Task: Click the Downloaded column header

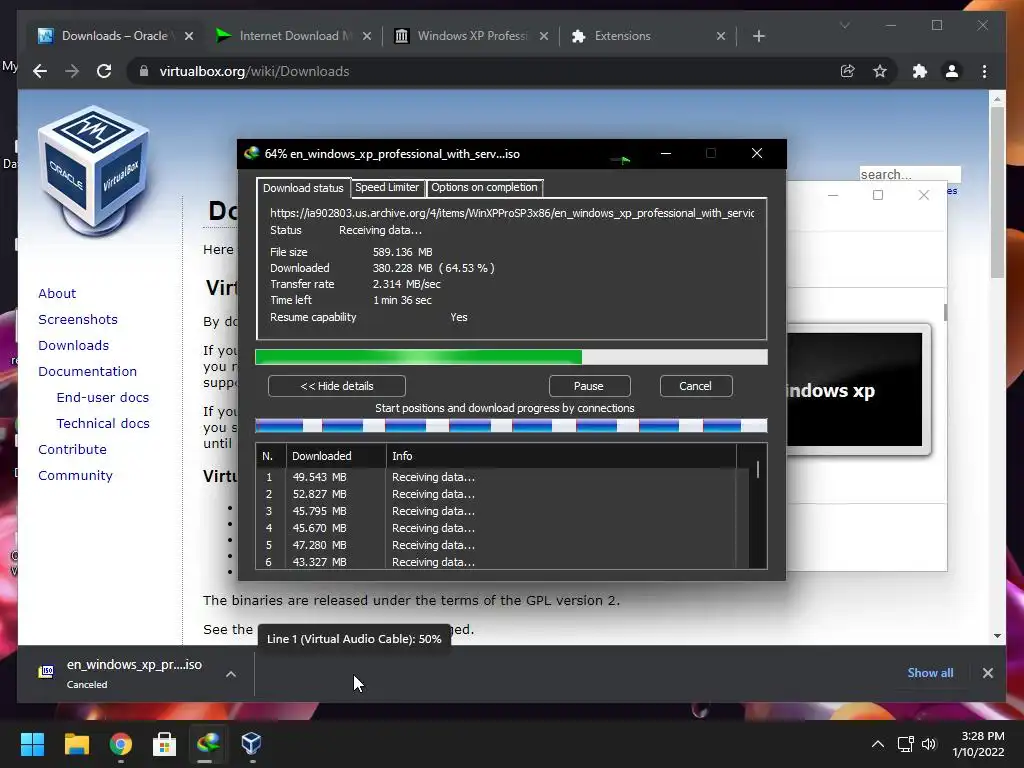Action: click(336, 456)
